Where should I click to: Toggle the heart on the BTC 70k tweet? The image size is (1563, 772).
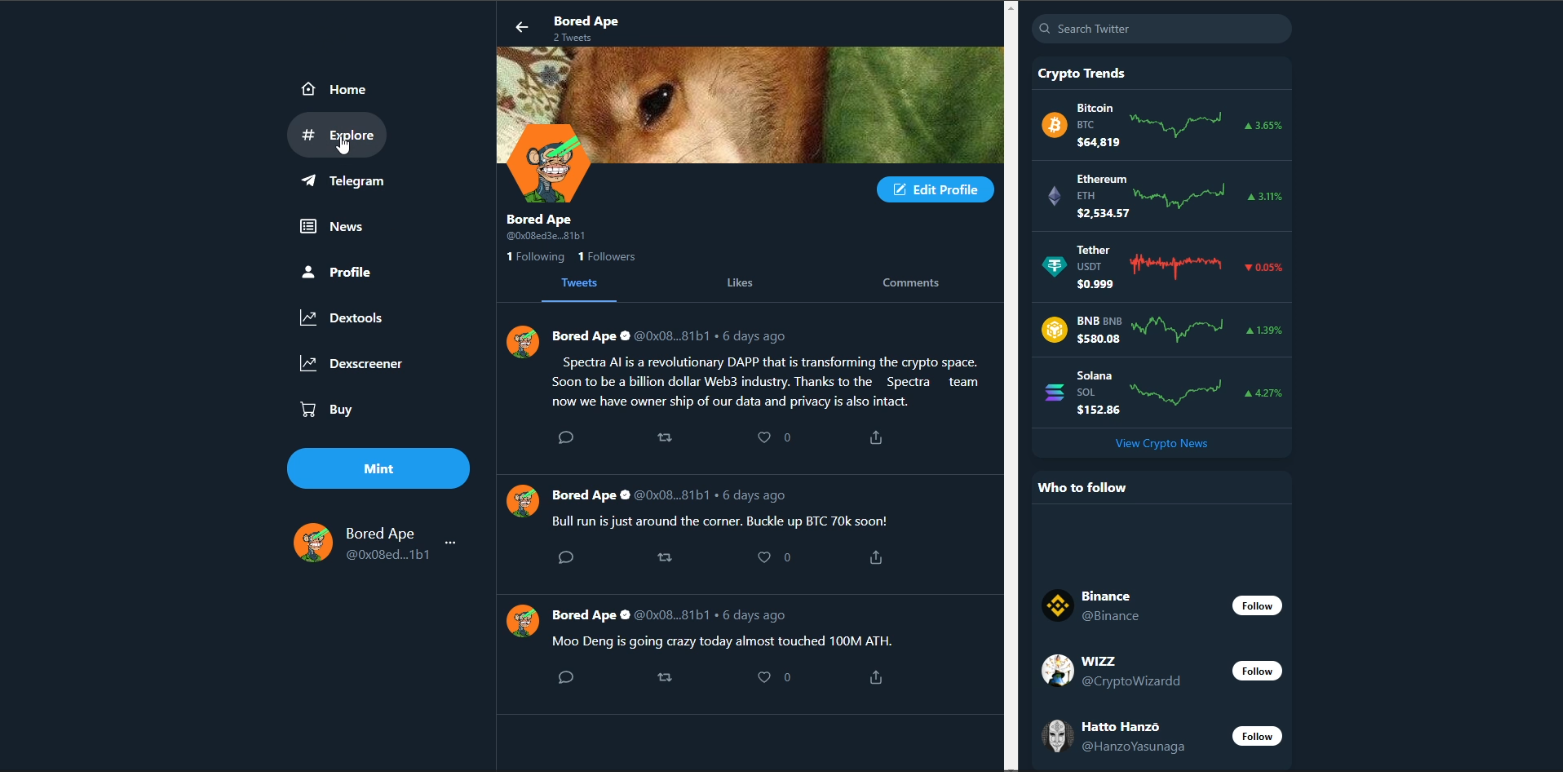[763, 557]
